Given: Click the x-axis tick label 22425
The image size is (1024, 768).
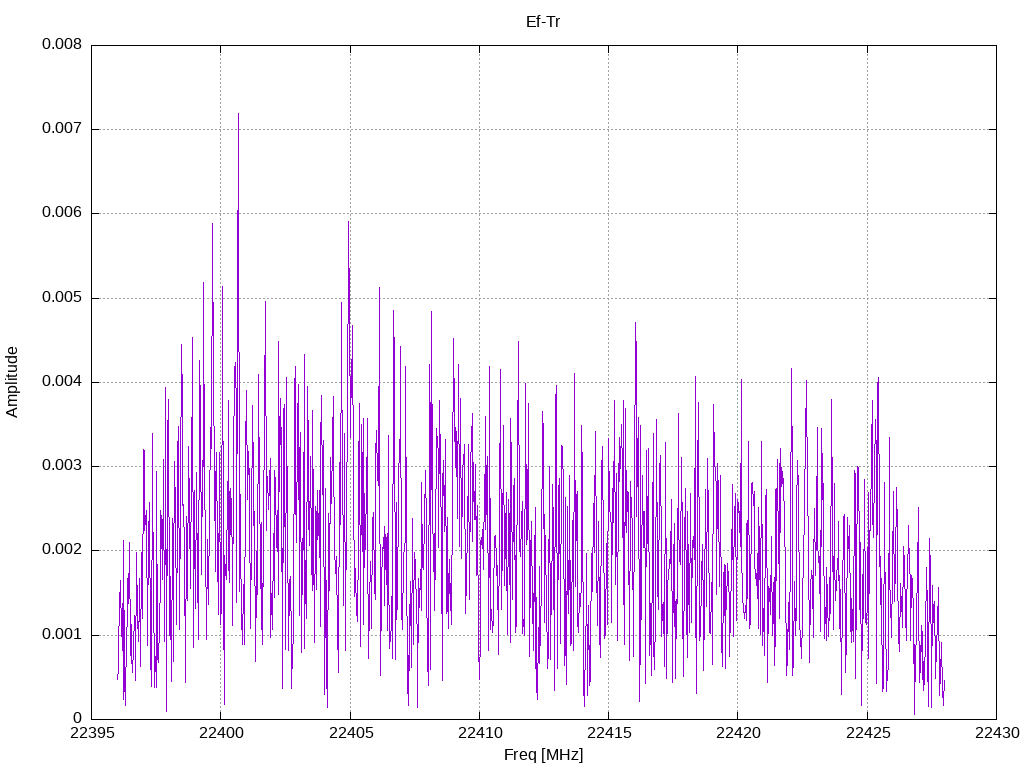Looking at the screenshot, I should pos(867,733).
